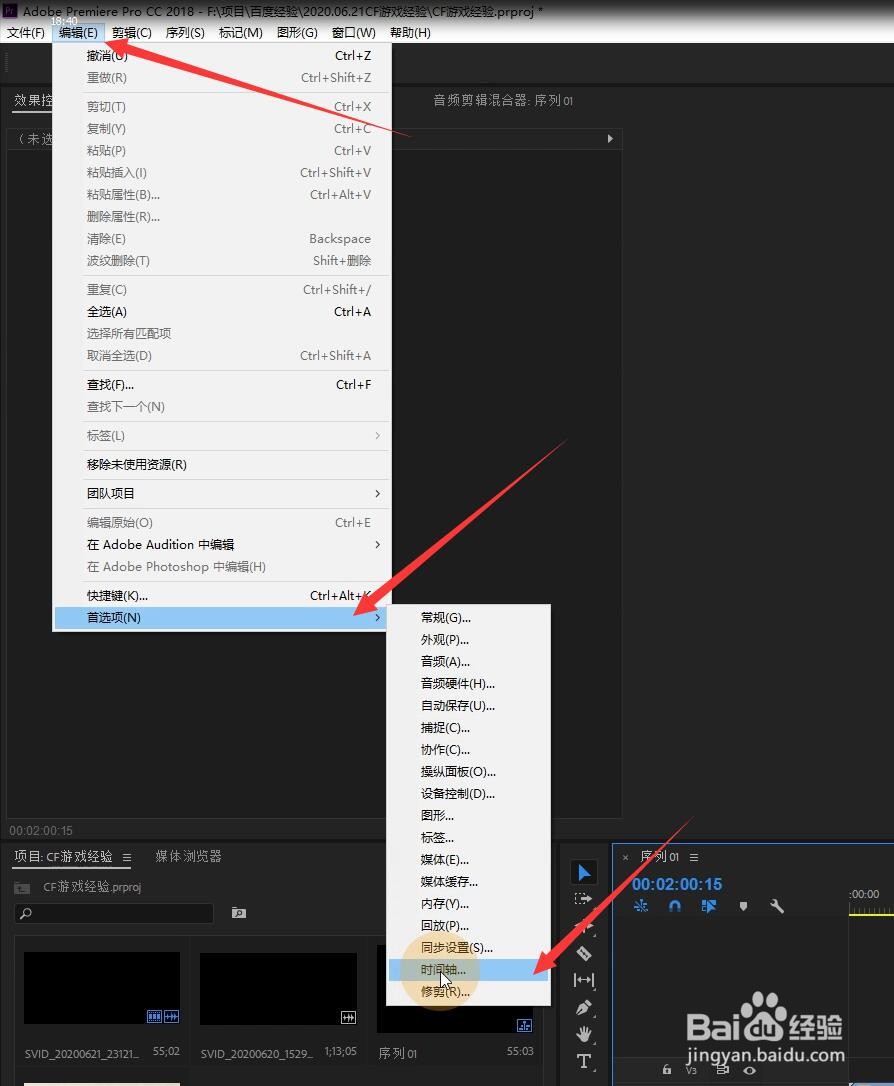Toggle Snap magnet in timeline

pos(675,906)
